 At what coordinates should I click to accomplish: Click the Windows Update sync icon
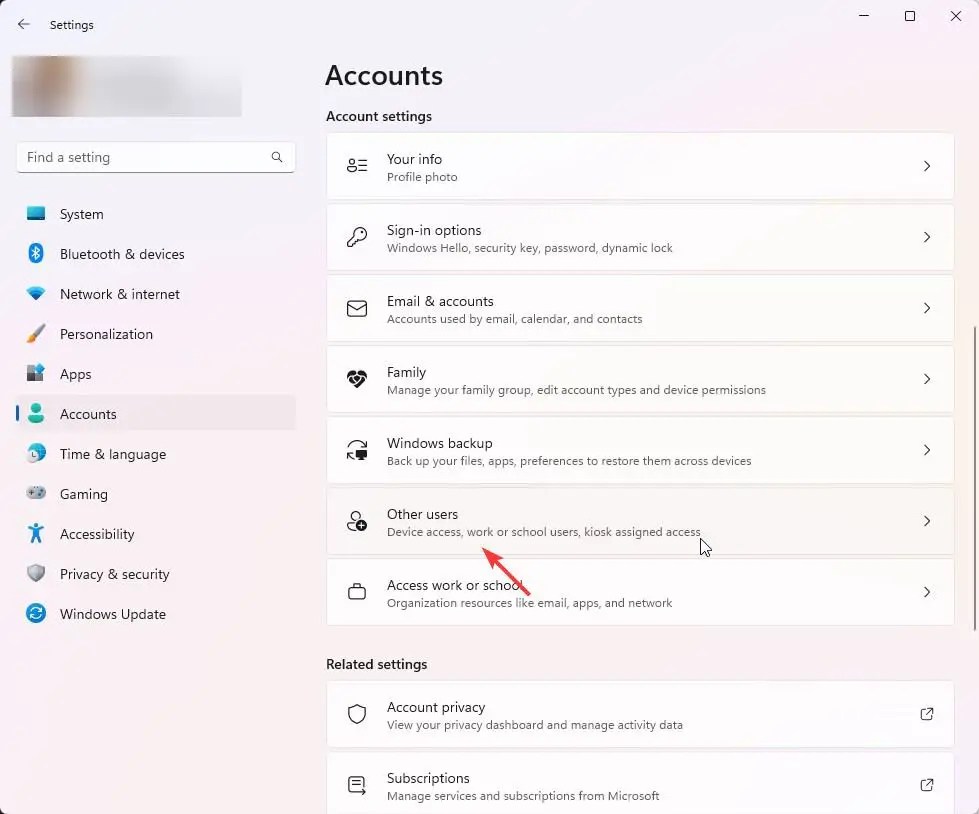pyautogui.click(x=36, y=614)
